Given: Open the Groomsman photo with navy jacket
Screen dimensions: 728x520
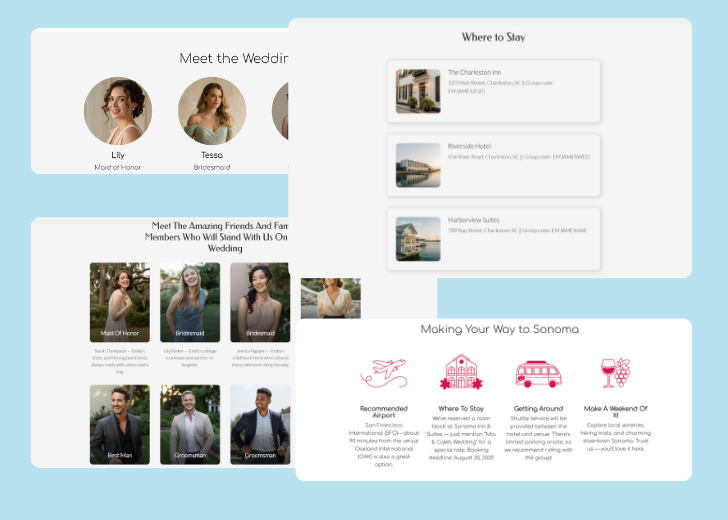Looking at the screenshot, I should point(260,424).
